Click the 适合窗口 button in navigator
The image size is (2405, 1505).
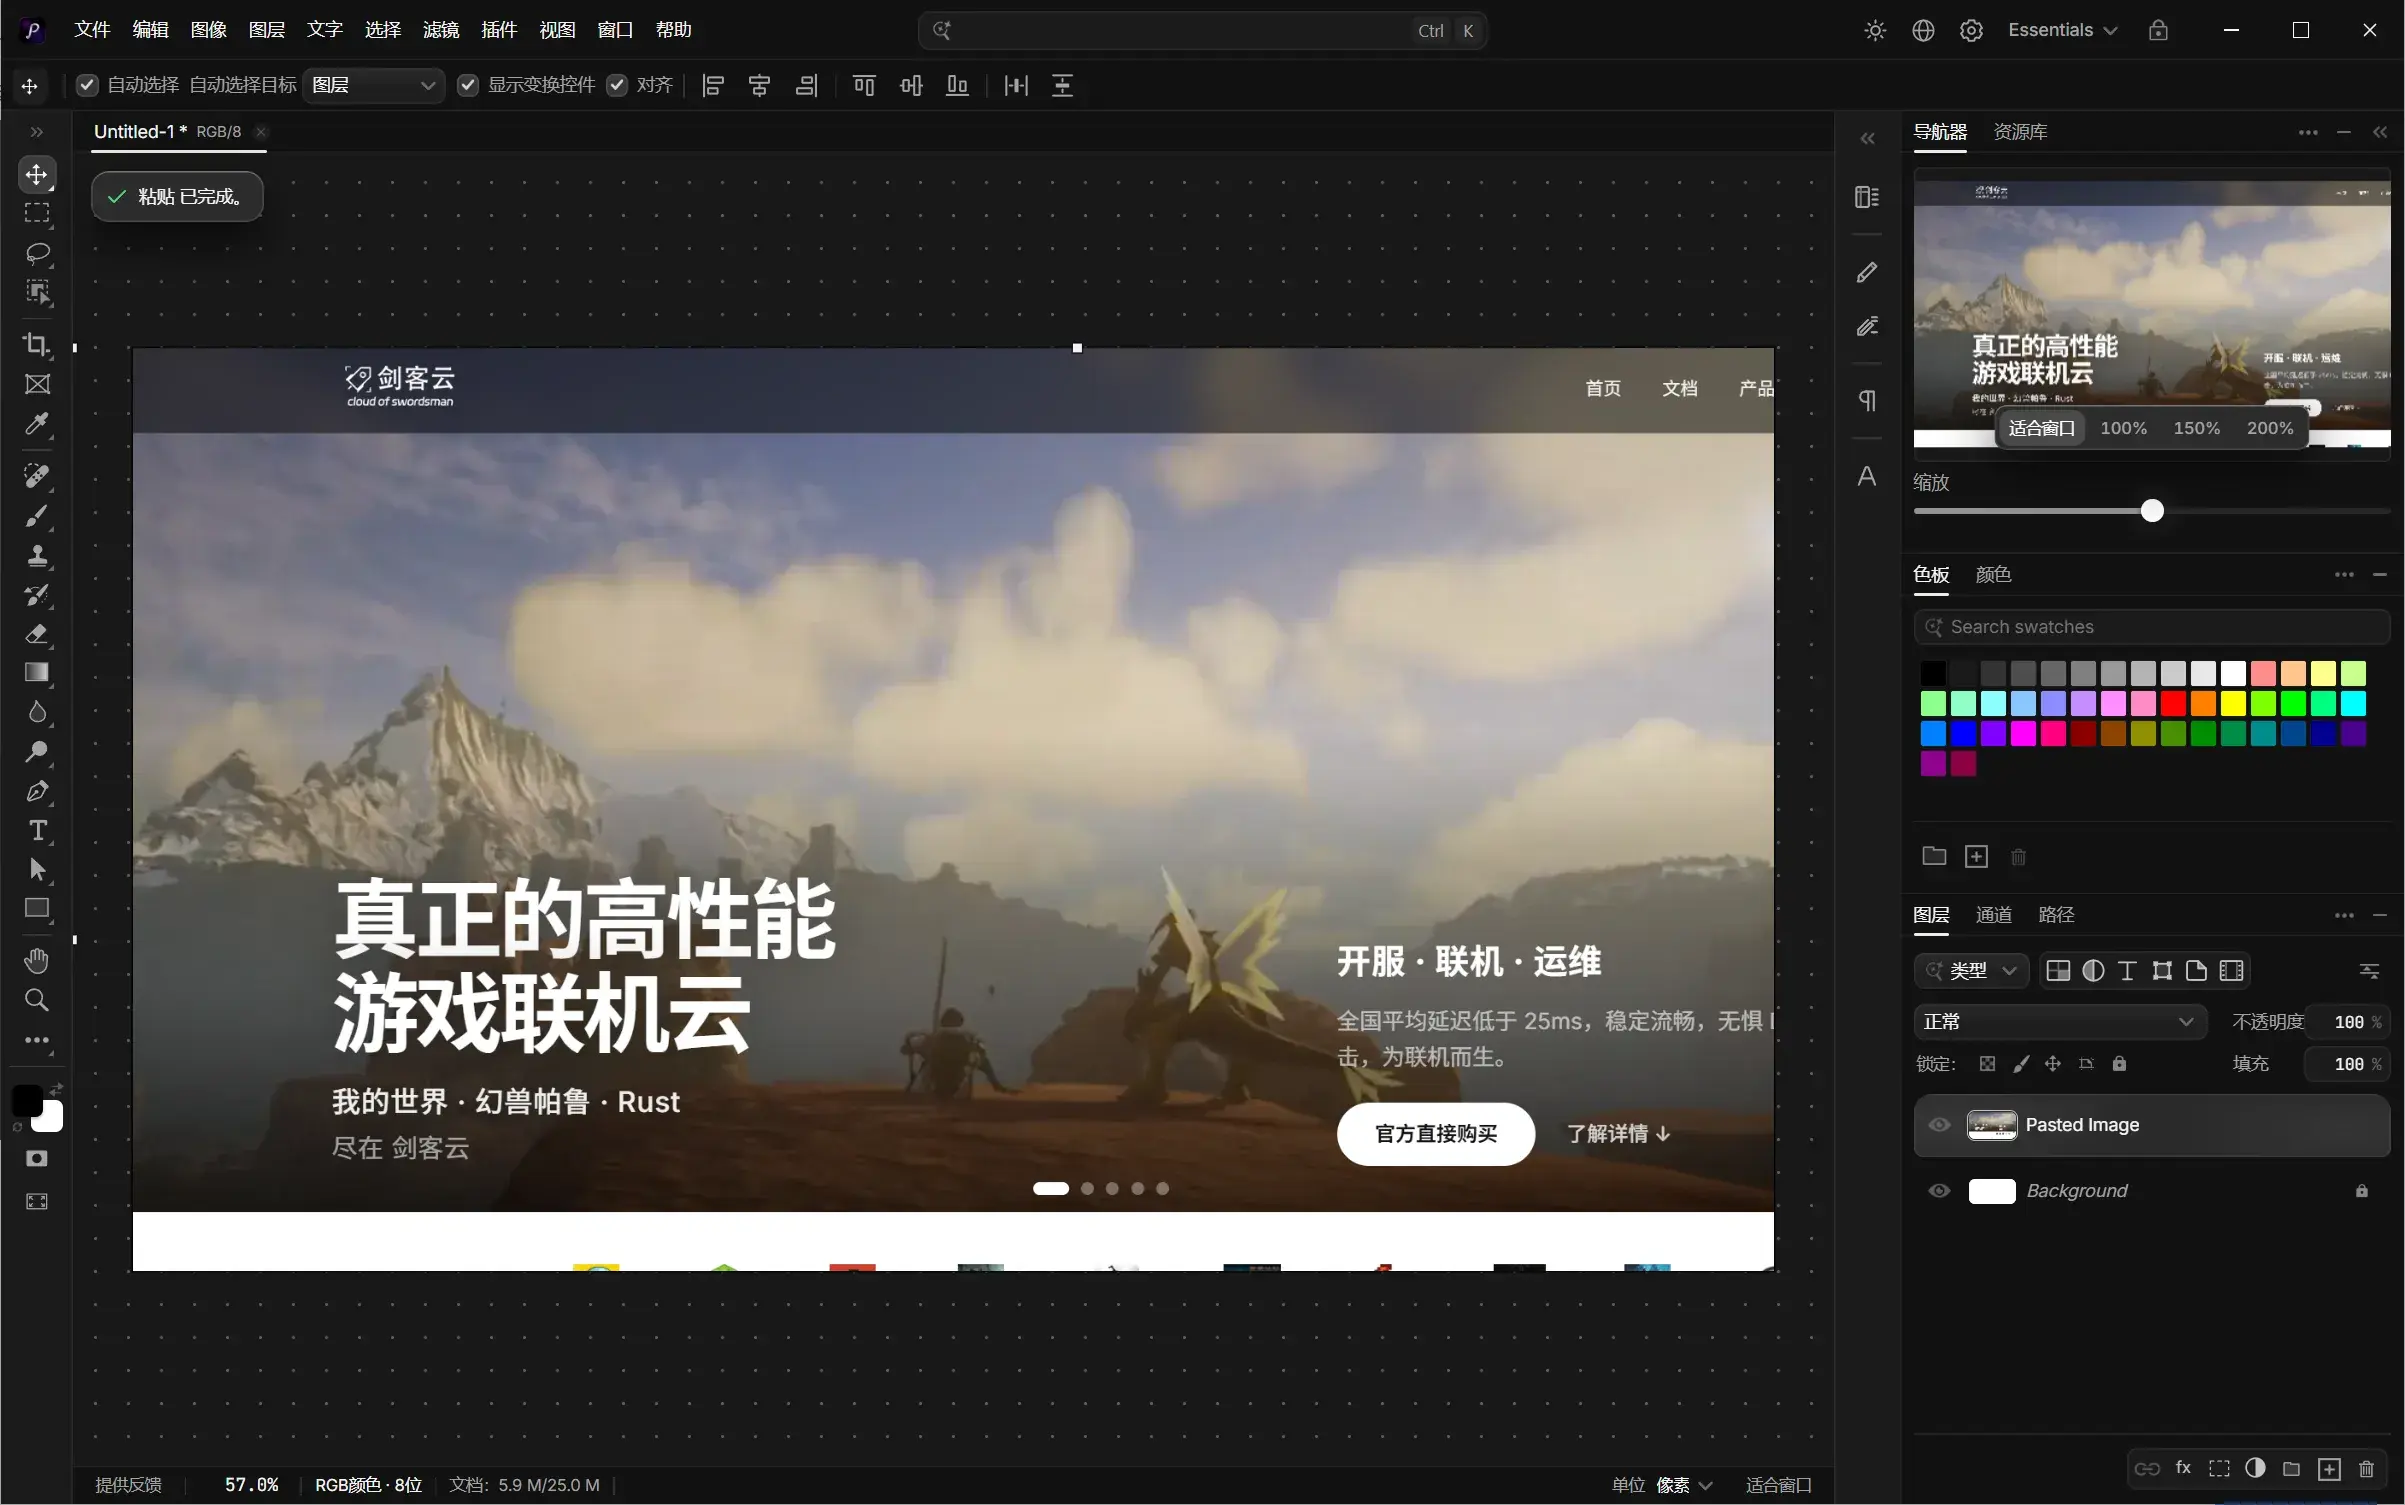pyautogui.click(x=2041, y=428)
